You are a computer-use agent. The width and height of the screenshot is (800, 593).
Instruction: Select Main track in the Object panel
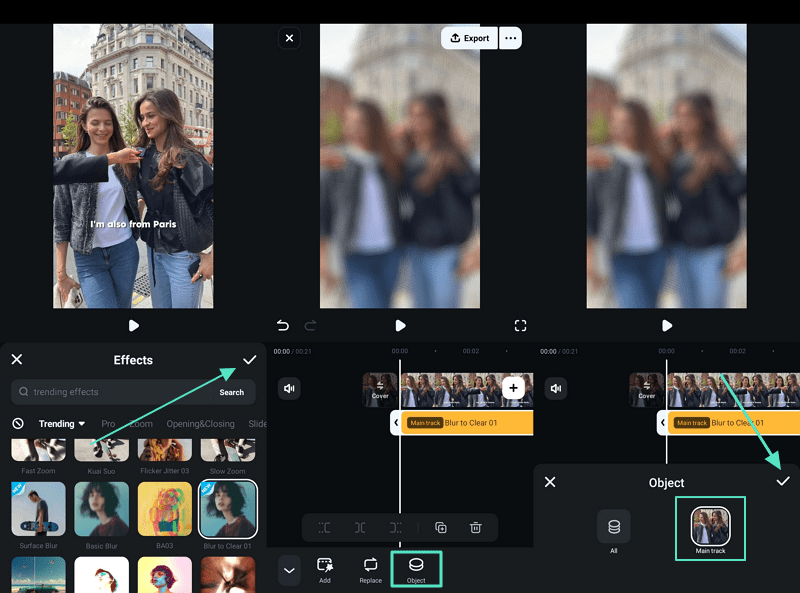(710, 527)
